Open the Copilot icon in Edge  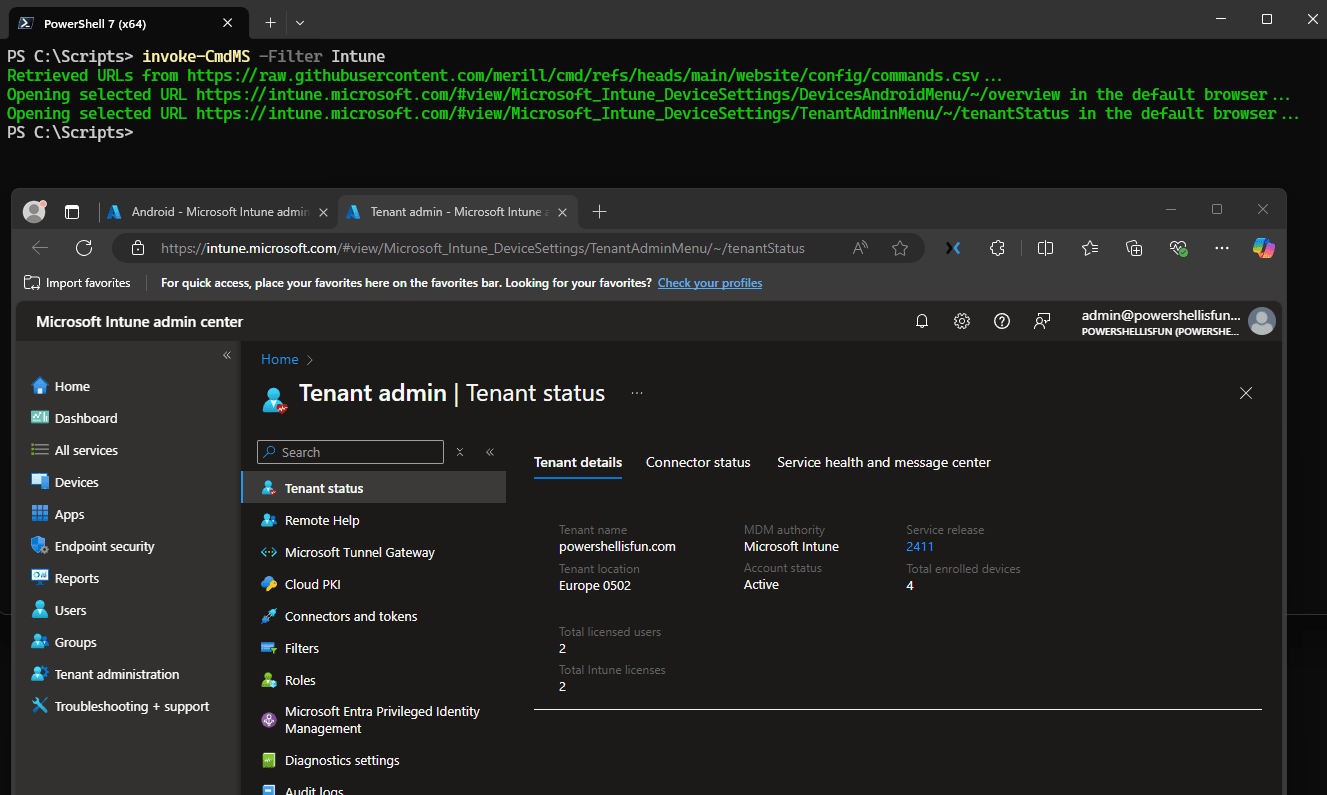click(1264, 248)
